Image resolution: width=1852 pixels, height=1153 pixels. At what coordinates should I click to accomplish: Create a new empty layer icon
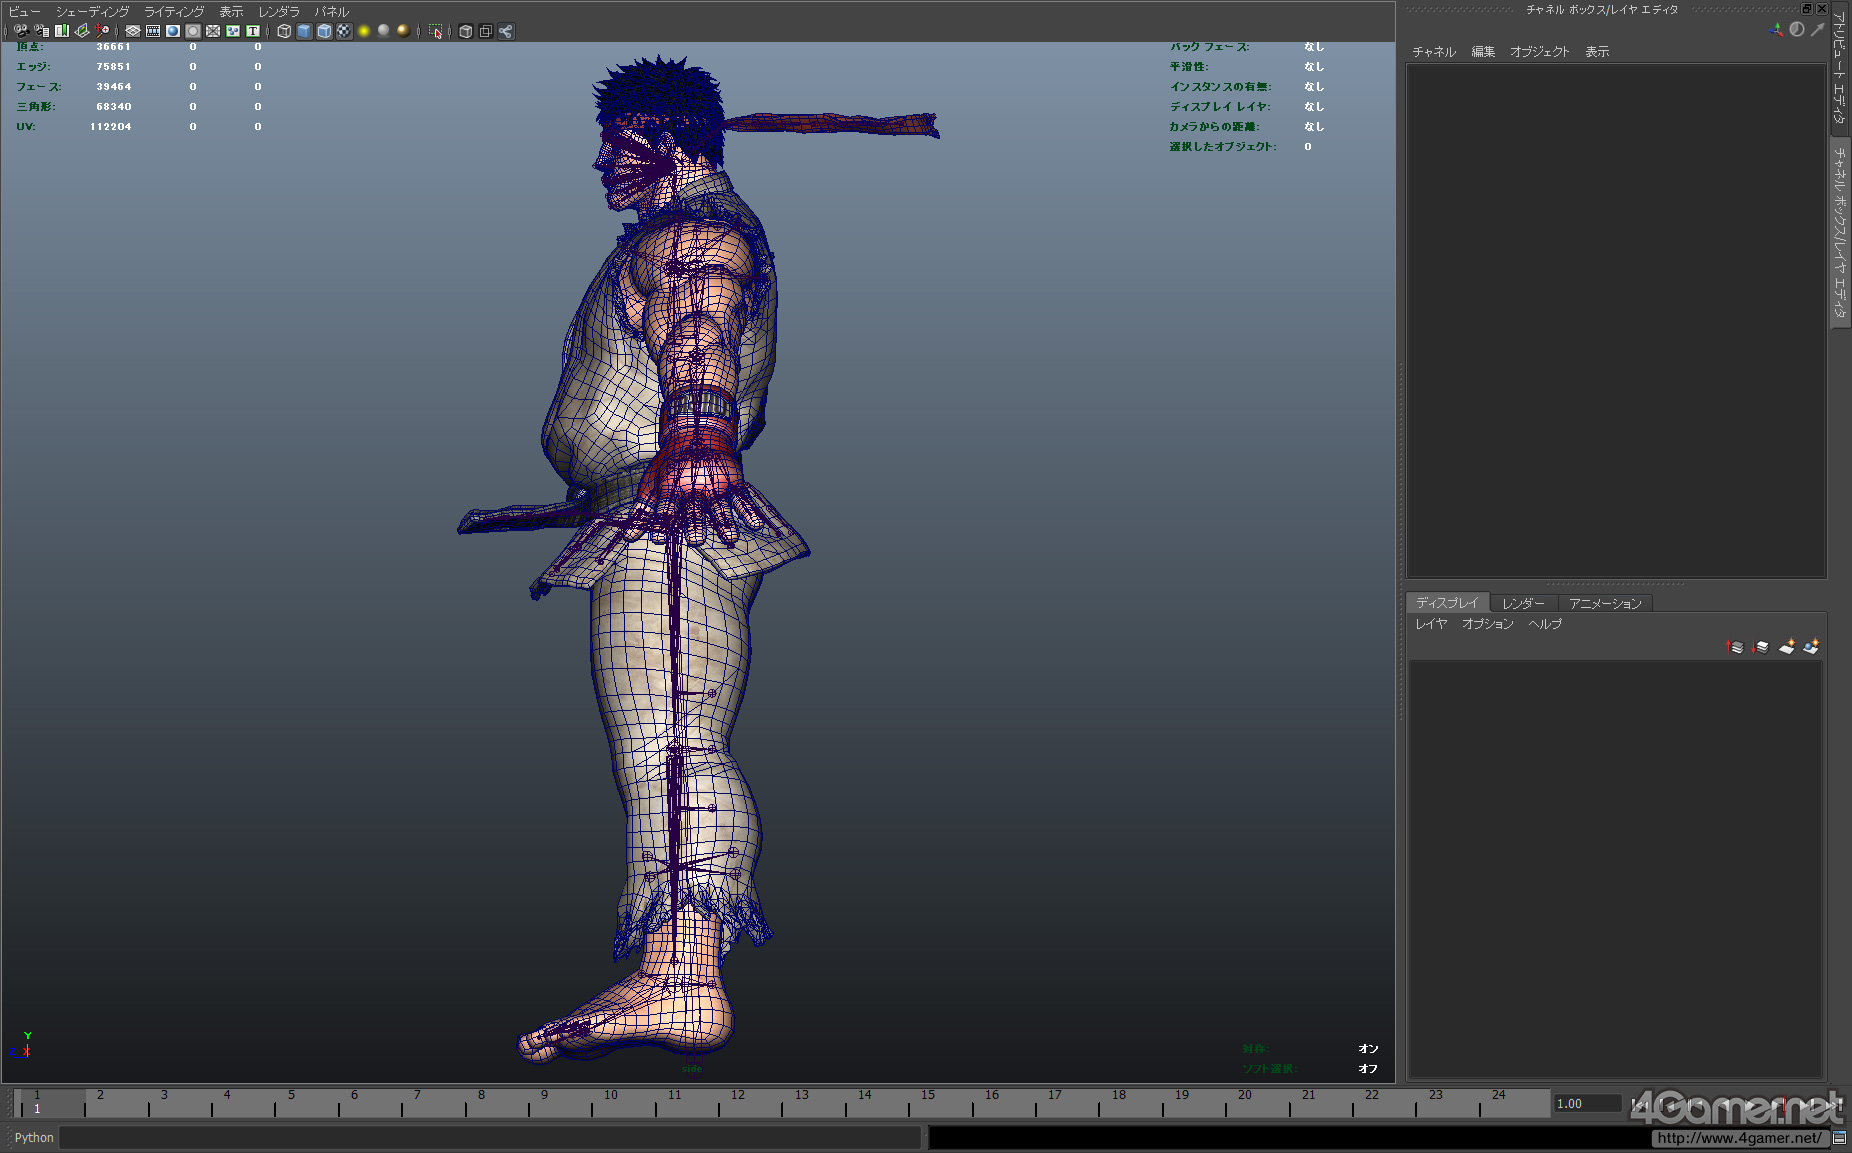coord(1787,647)
